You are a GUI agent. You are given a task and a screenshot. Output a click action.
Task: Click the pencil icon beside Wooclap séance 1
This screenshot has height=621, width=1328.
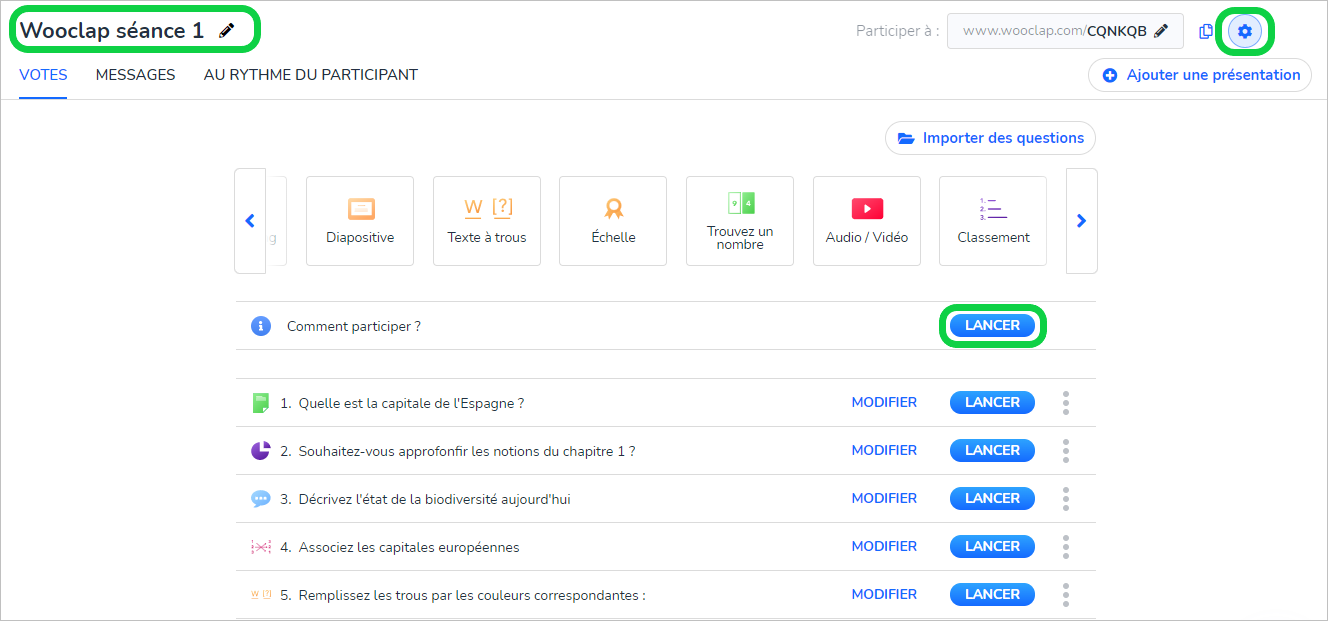pyautogui.click(x=227, y=31)
